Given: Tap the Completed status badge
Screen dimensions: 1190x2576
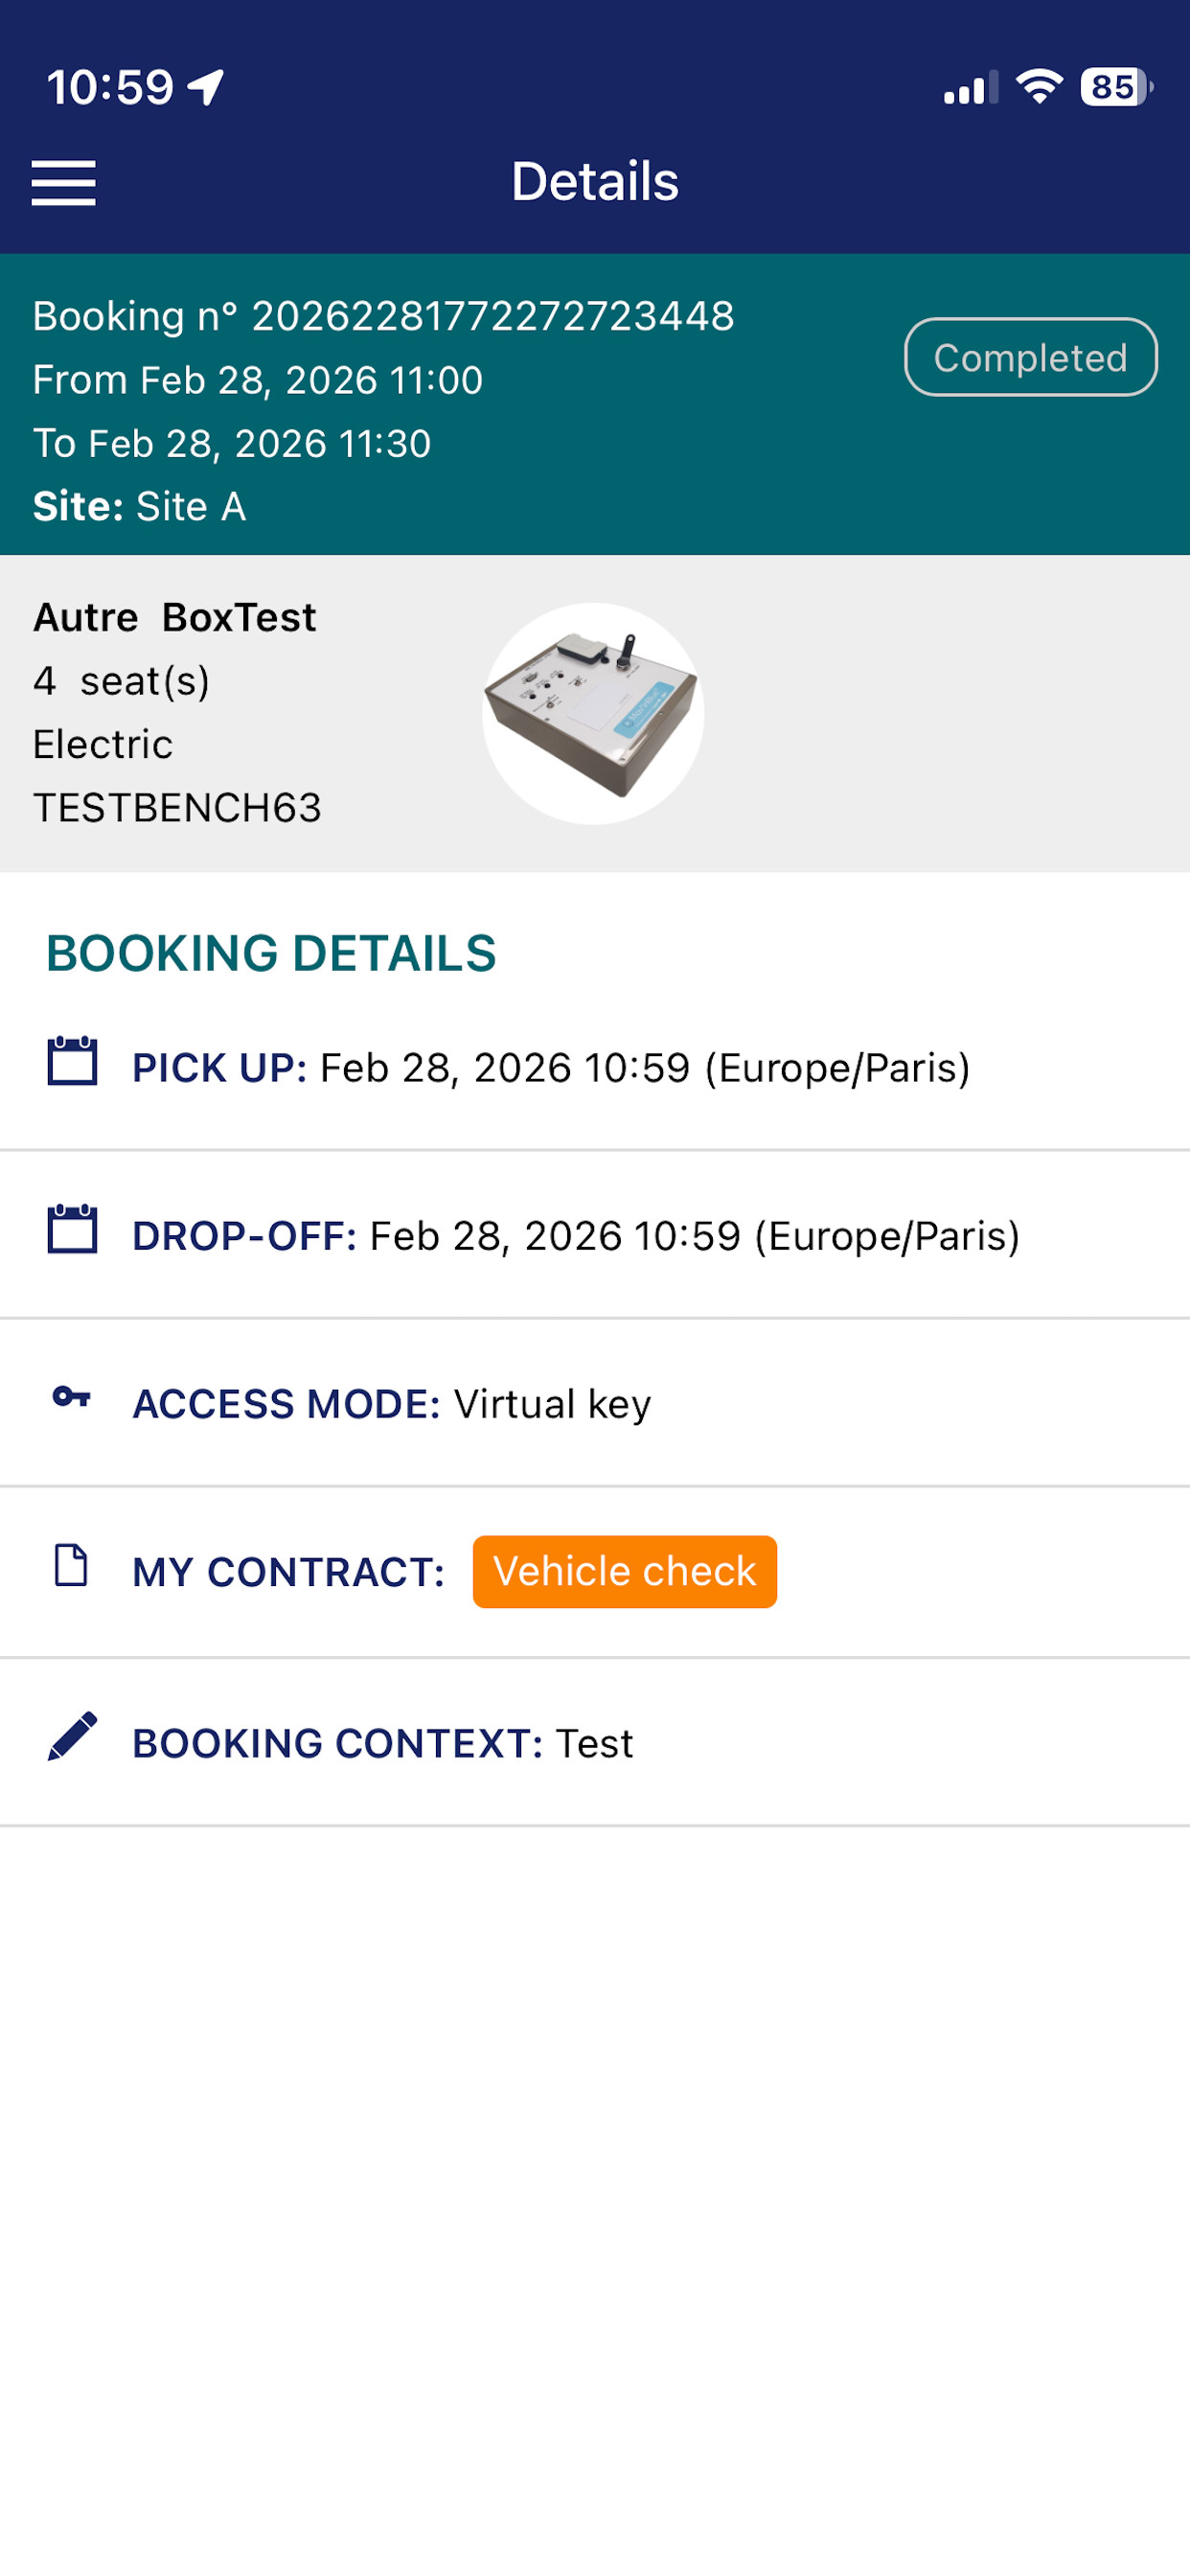Looking at the screenshot, I should point(1031,357).
